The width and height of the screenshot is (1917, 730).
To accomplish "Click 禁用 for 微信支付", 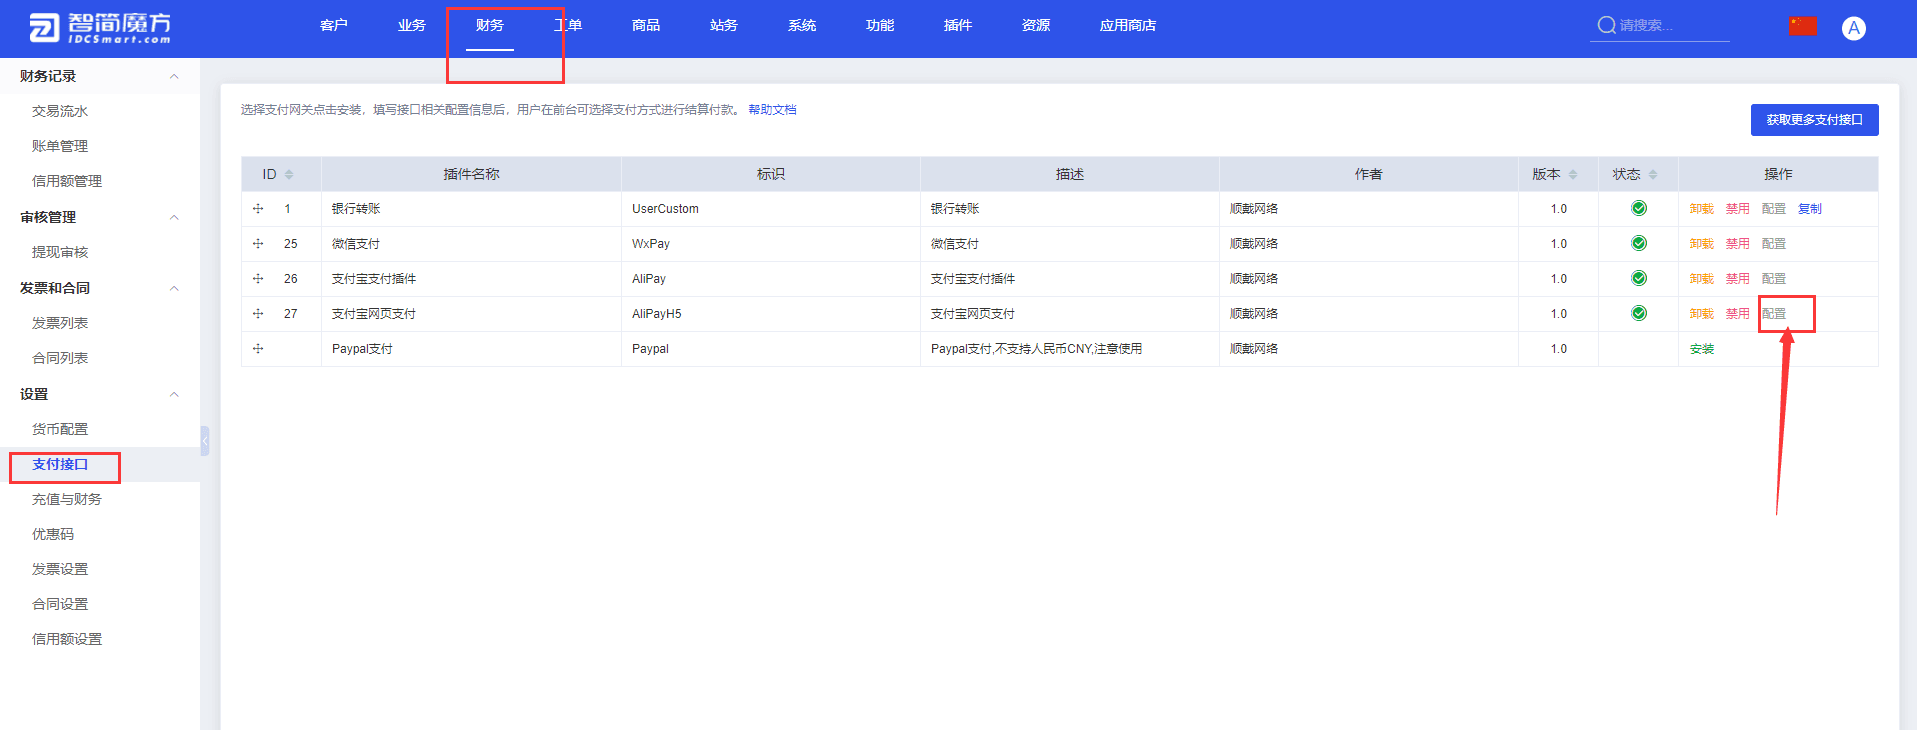I will pos(1737,244).
